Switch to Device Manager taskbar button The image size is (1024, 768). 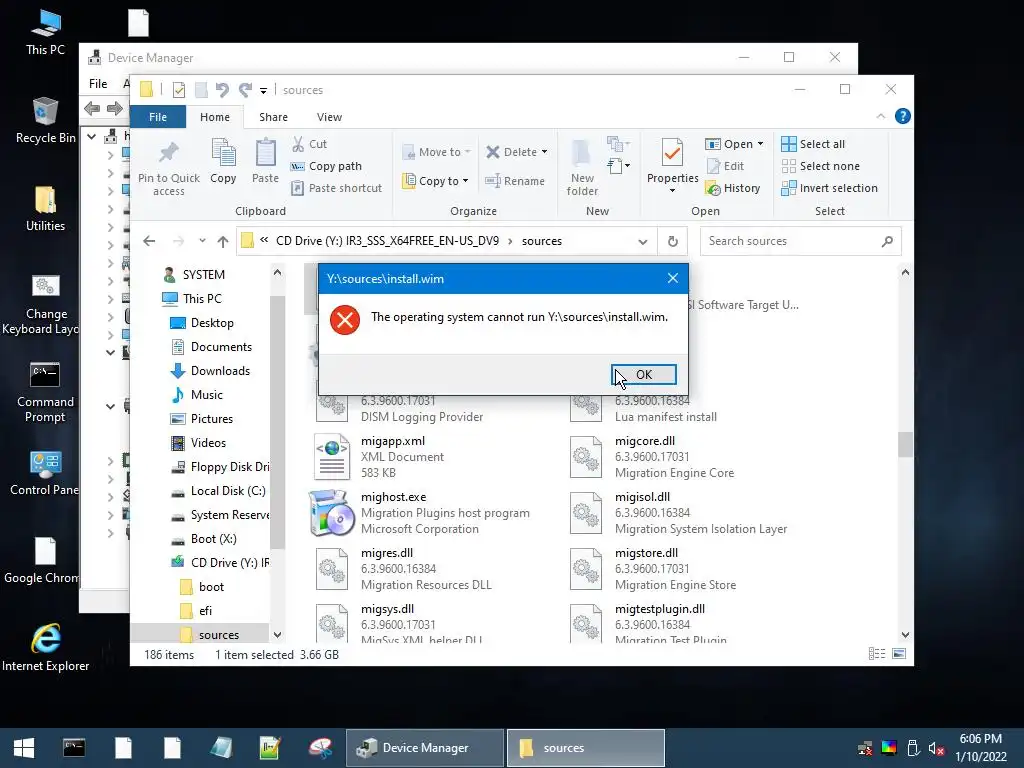424,748
